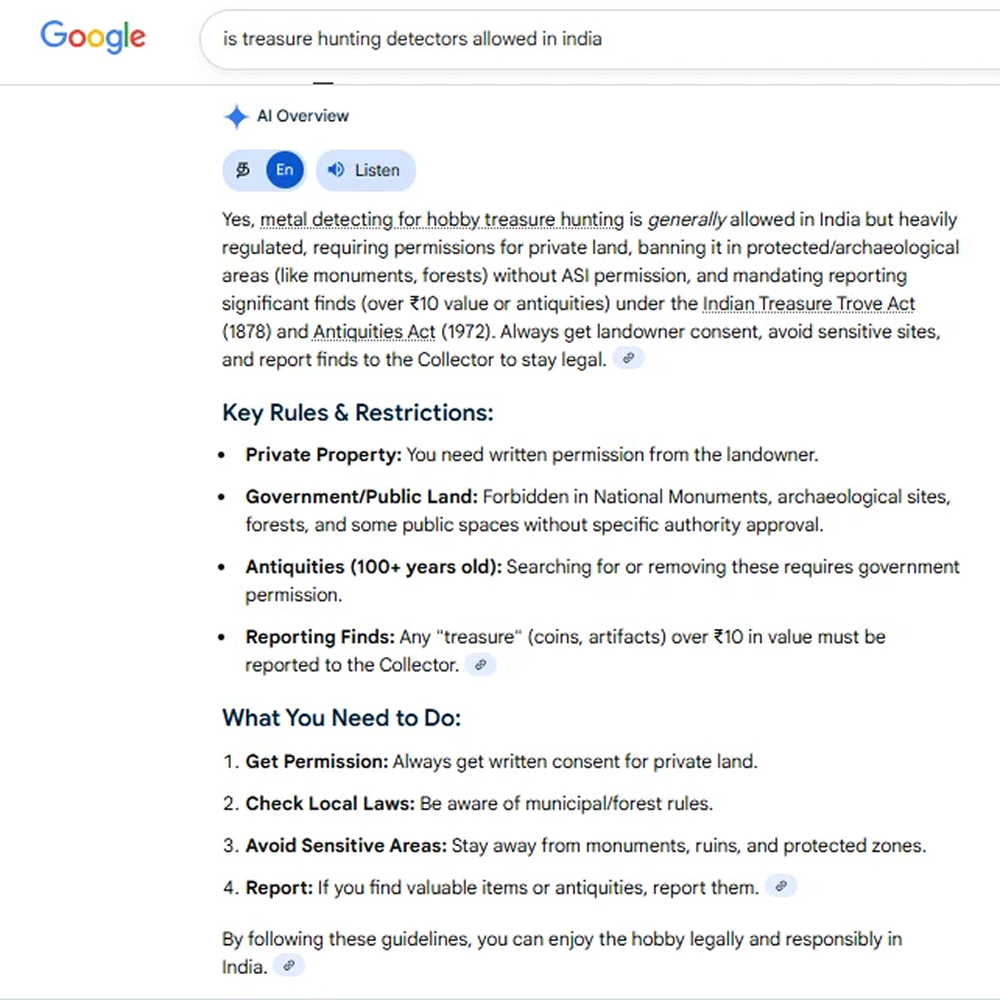Follow the Antiquities Act link
Image resolution: width=1000 pixels, height=1000 pixels.
point(374,332)
